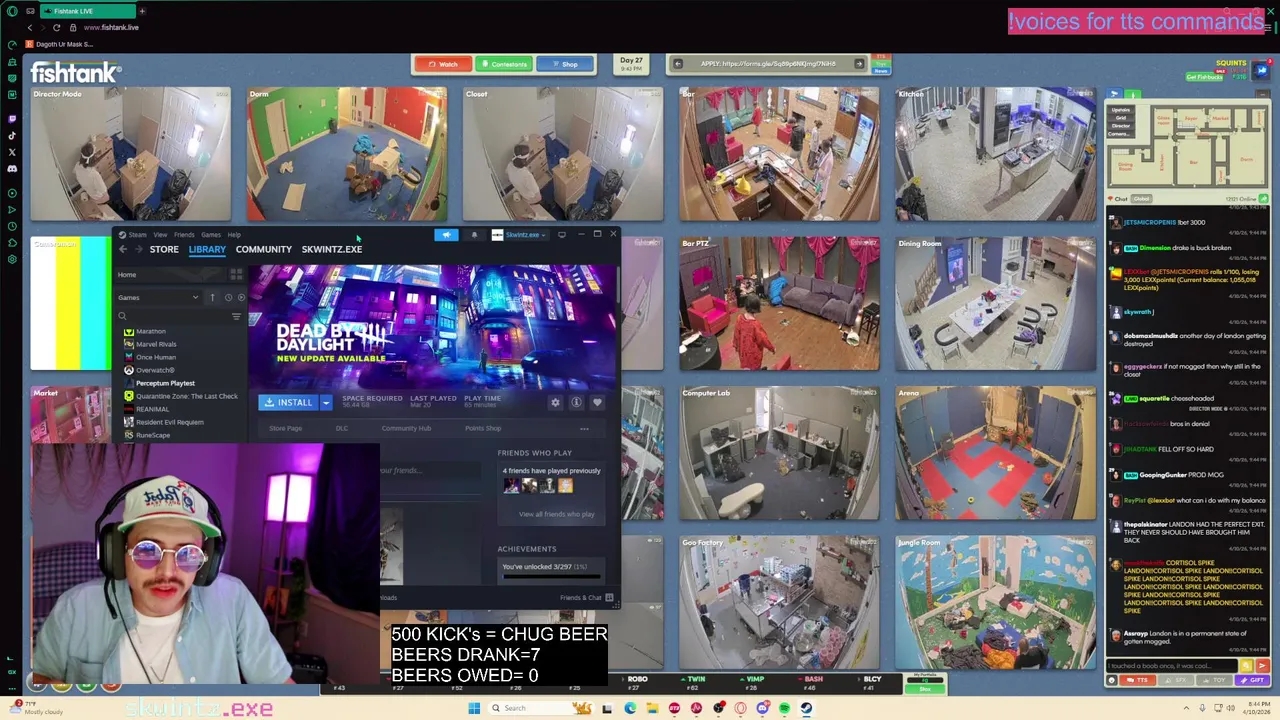Click the Steam library sort arrow icon
The height and width of the screenshot is (720, 1280).
coord(212,297)
